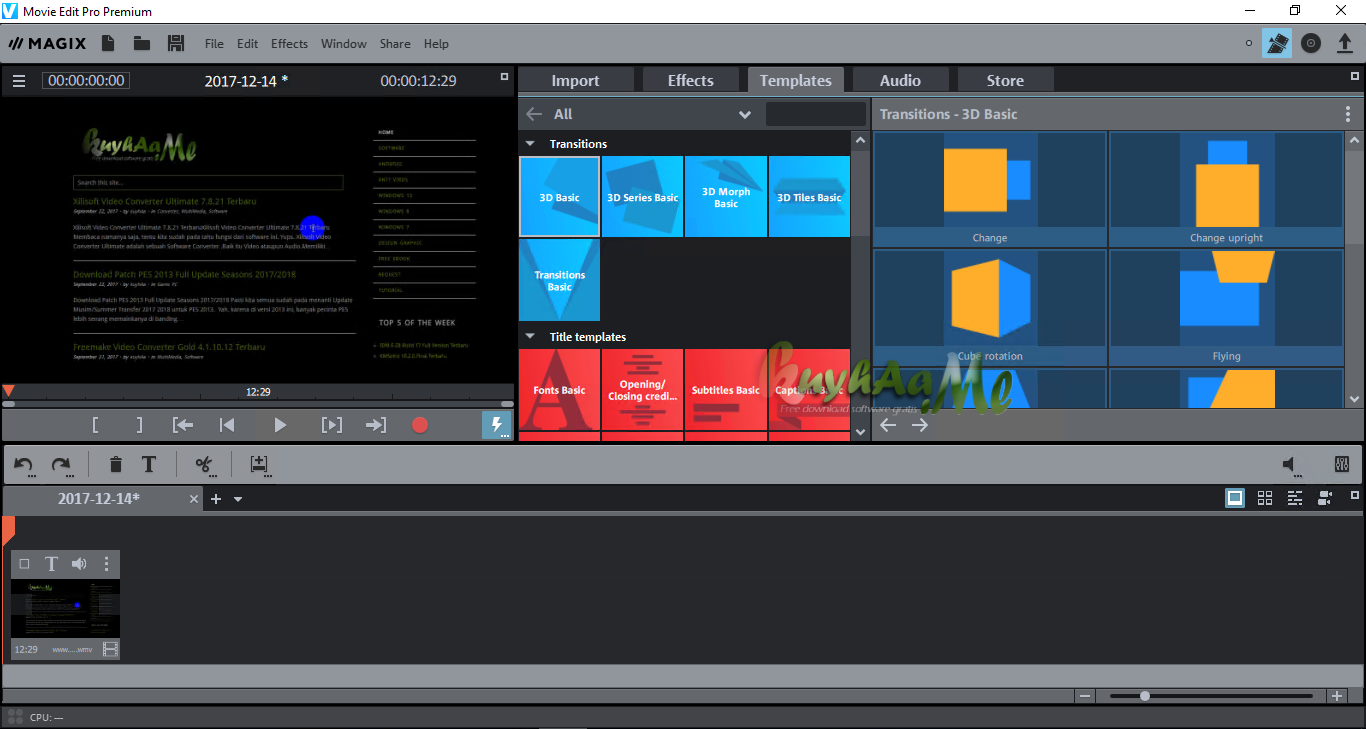Click the red record button
Screen dimensions: 1366x729
[x=420, y=425]
